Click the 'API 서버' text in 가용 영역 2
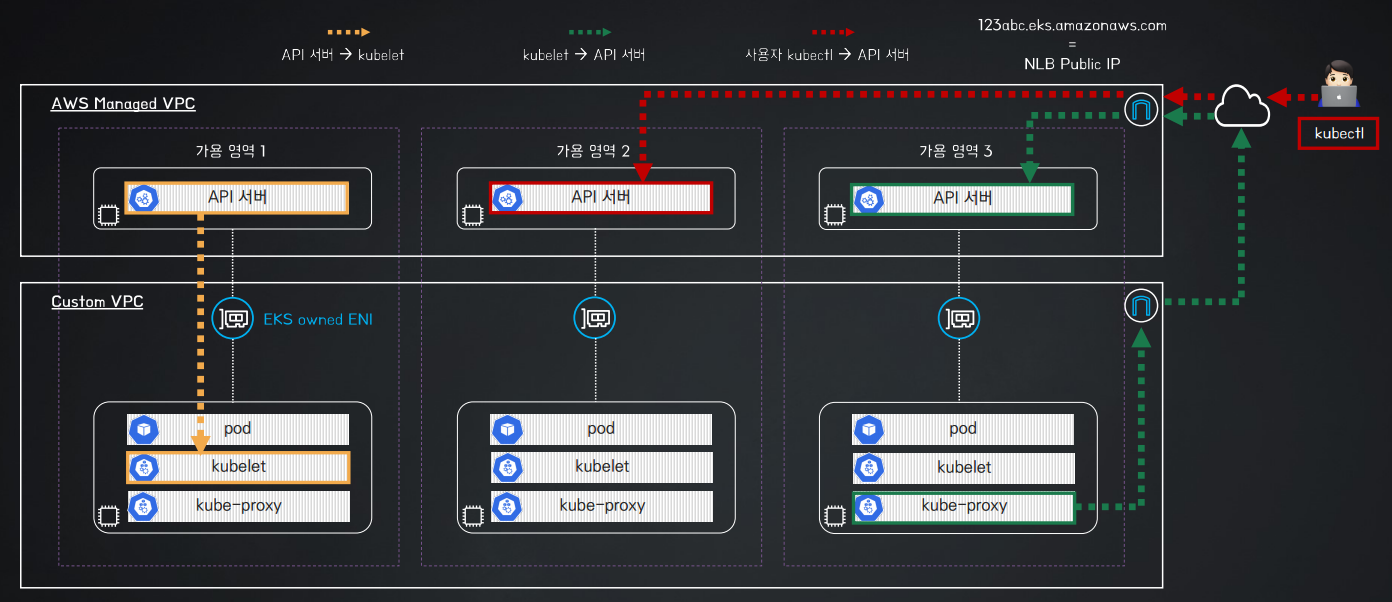 601,197
